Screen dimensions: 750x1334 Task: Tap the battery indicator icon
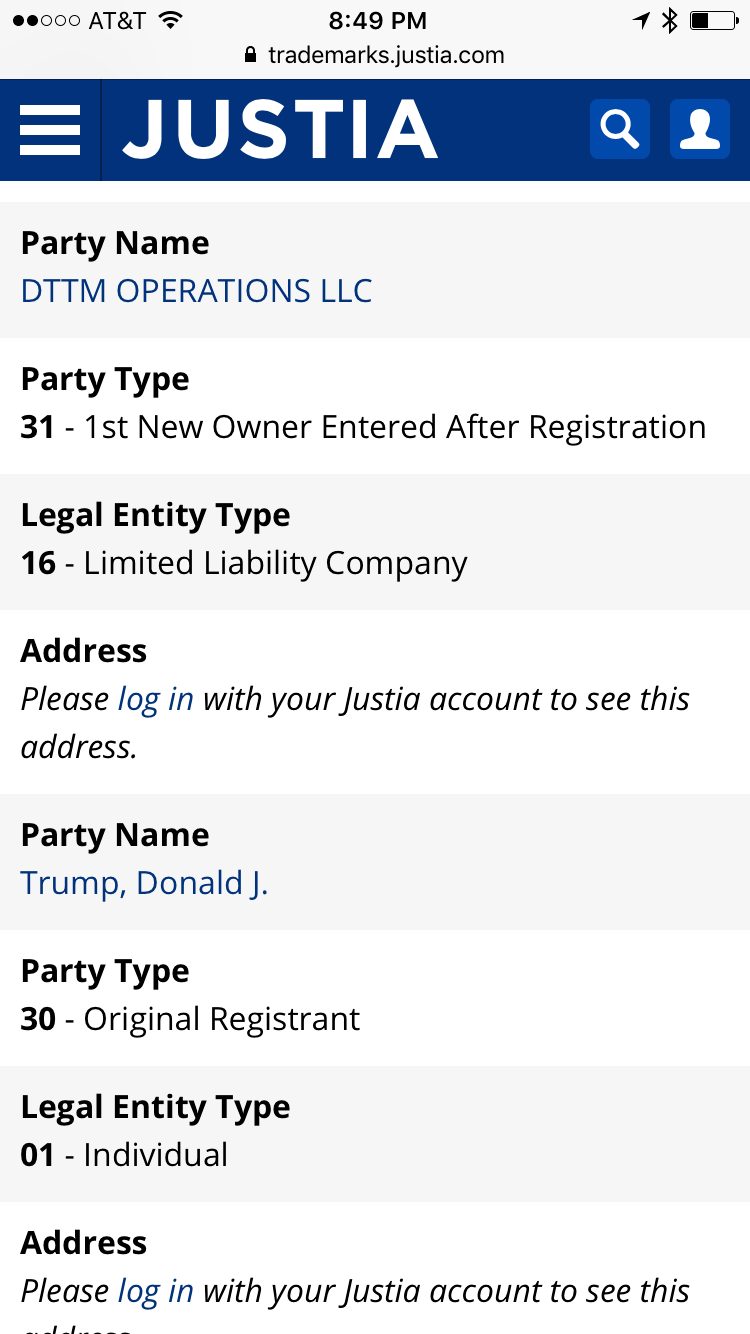tap(714, 20)
